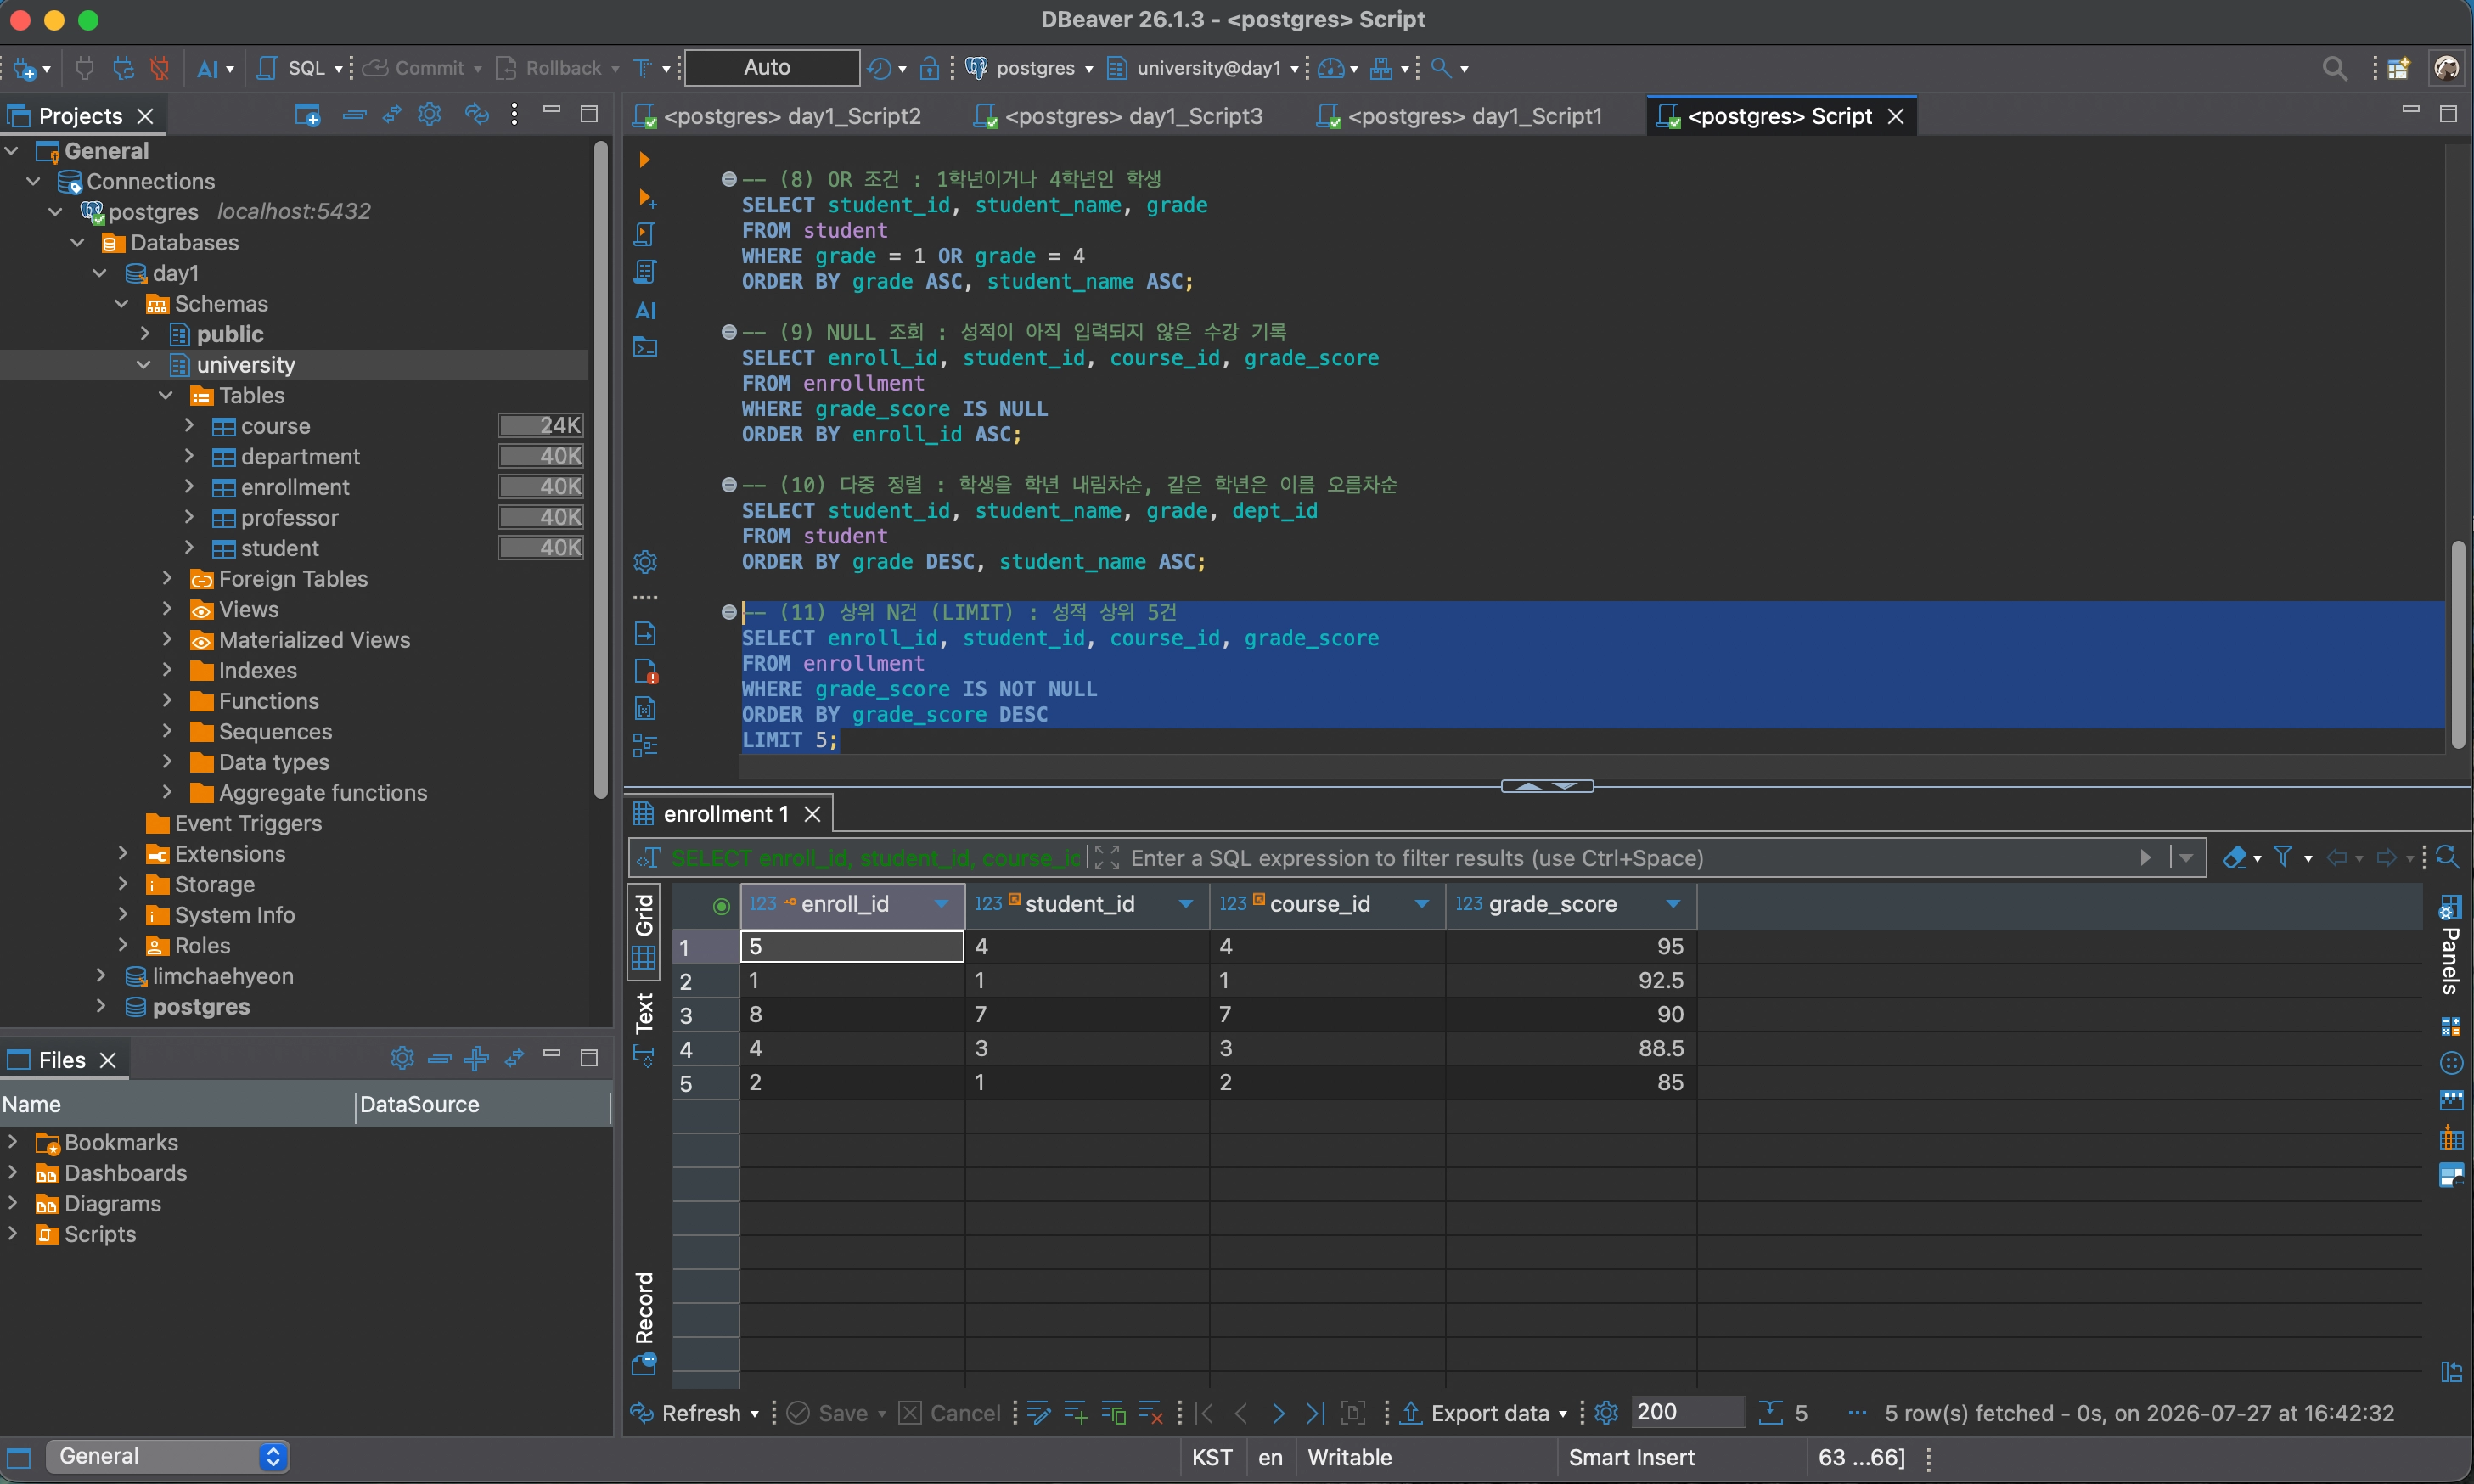This screenshot has height=1484, width=2474.
Task: Collapse the Tables folder
Action: (x=166, y=396)
